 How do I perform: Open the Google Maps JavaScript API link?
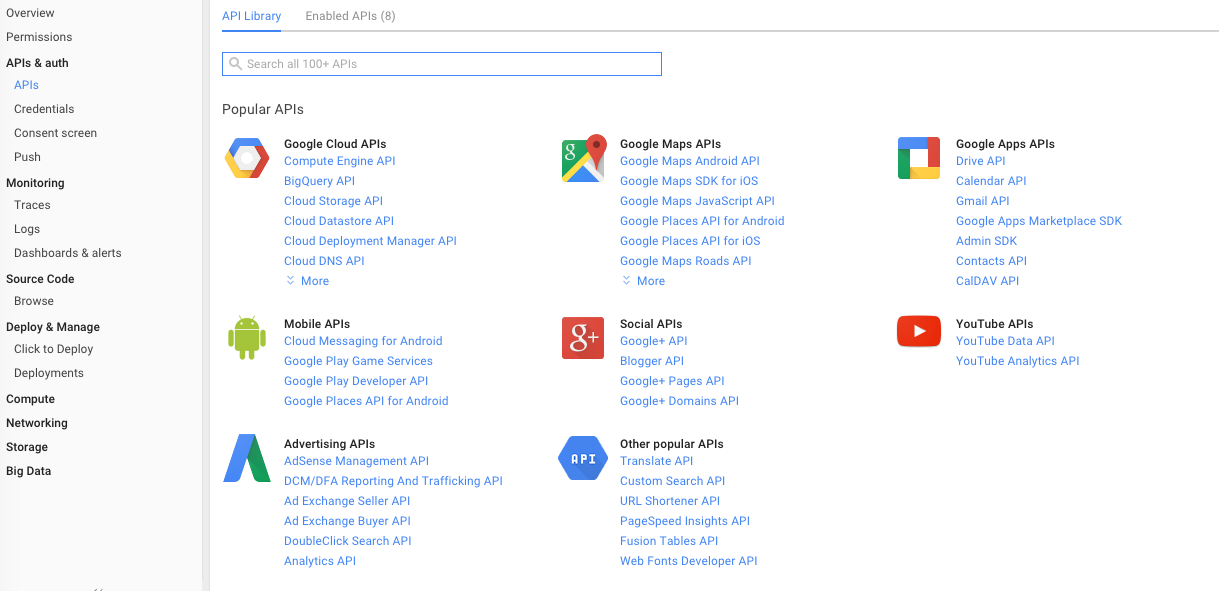[x=697, y=201]
